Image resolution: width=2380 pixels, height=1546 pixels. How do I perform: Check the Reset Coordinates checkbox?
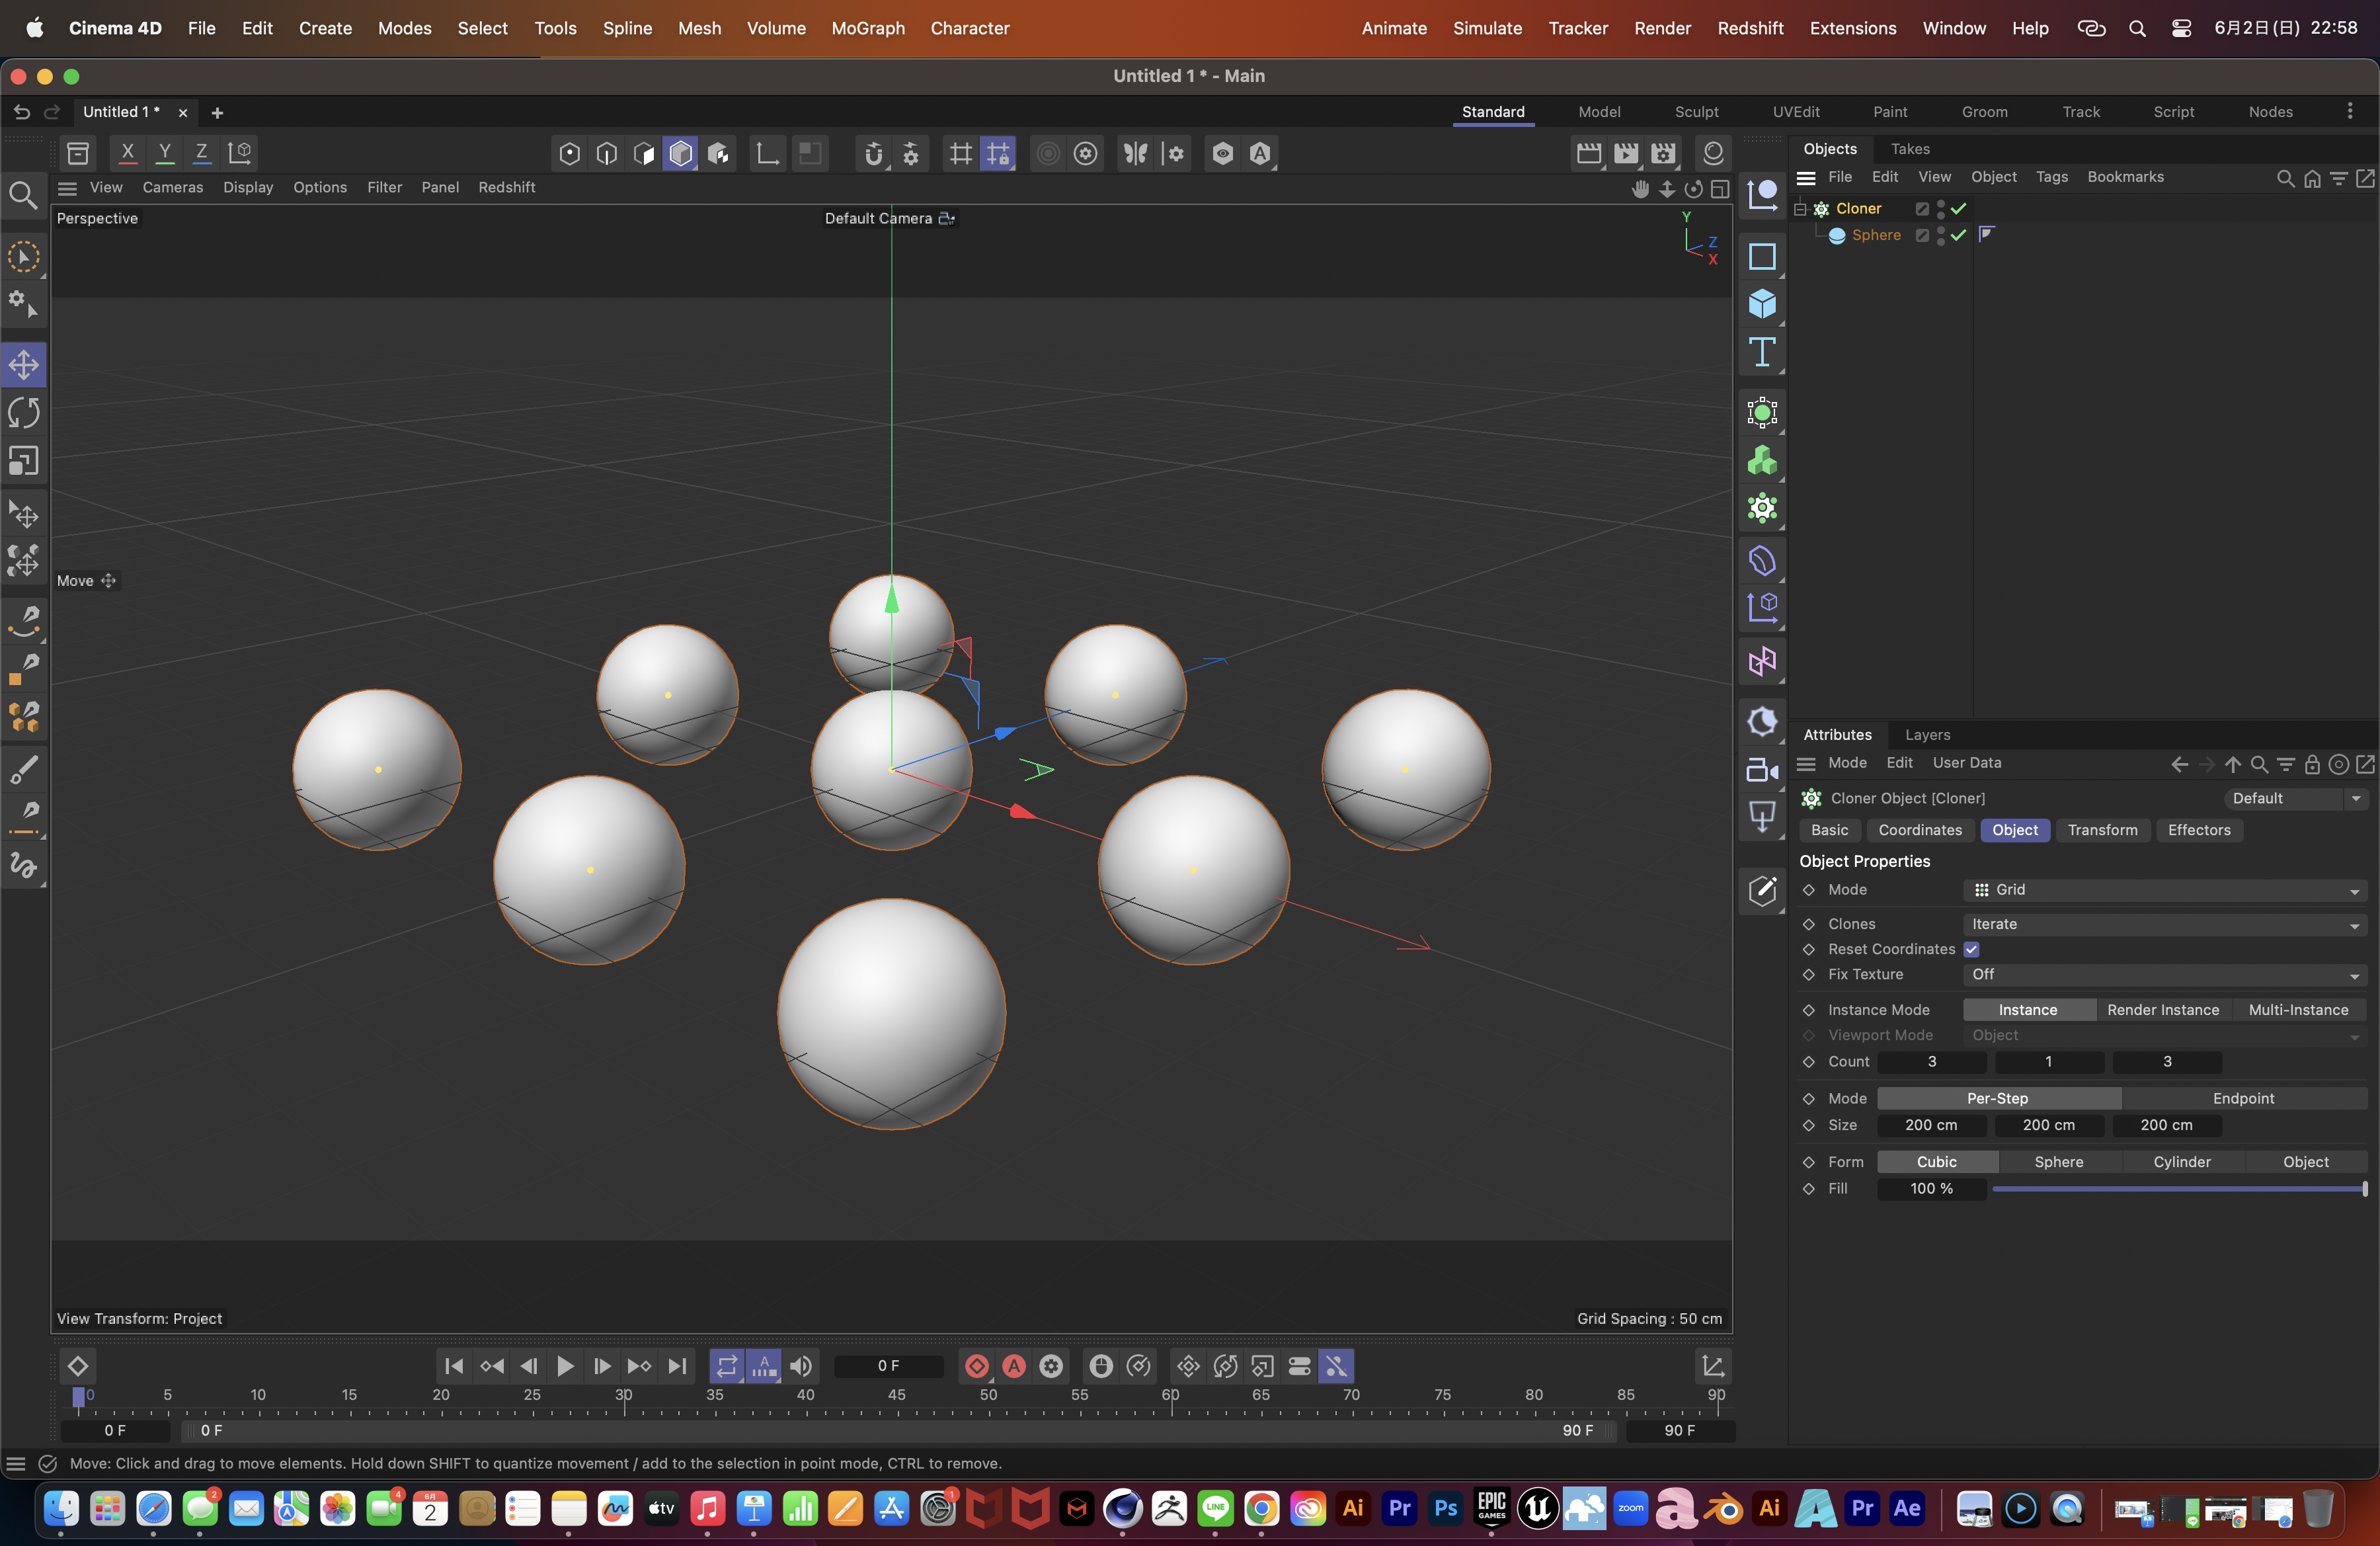[1973, 949]
